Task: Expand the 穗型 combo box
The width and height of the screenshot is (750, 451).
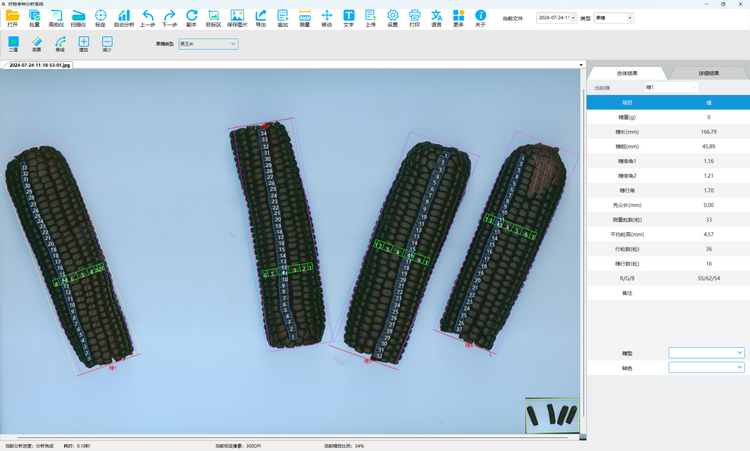Action: tap(706, 353)
